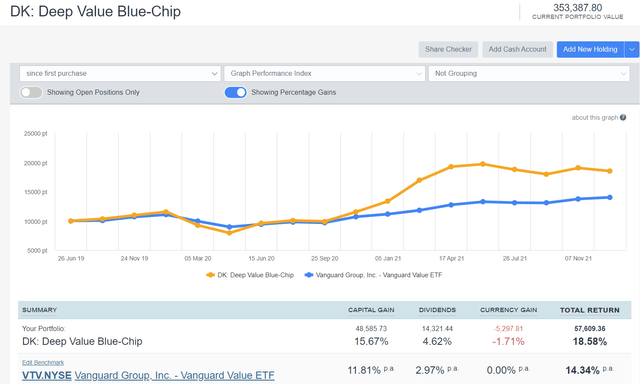Image resolution: width=640 pixels, height=384 pixels.
Task: Expand Graph Performance Index dropdown
Action: [x=324, y=73]
